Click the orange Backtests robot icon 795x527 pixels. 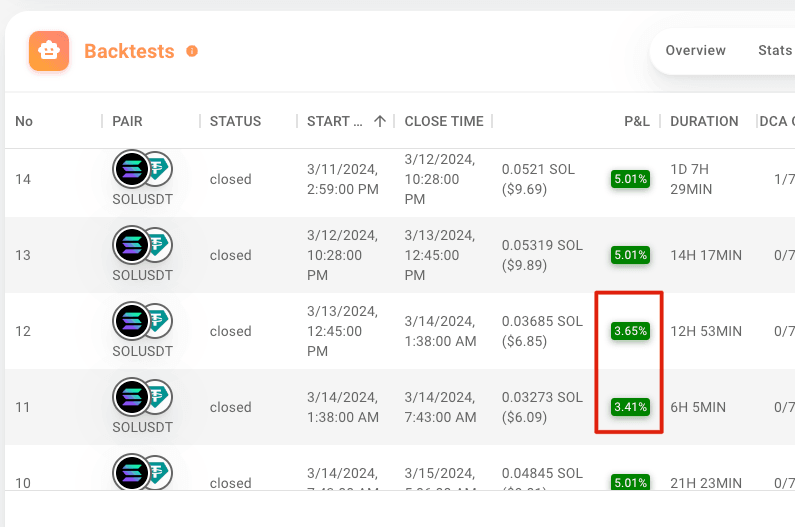[49, 51]
